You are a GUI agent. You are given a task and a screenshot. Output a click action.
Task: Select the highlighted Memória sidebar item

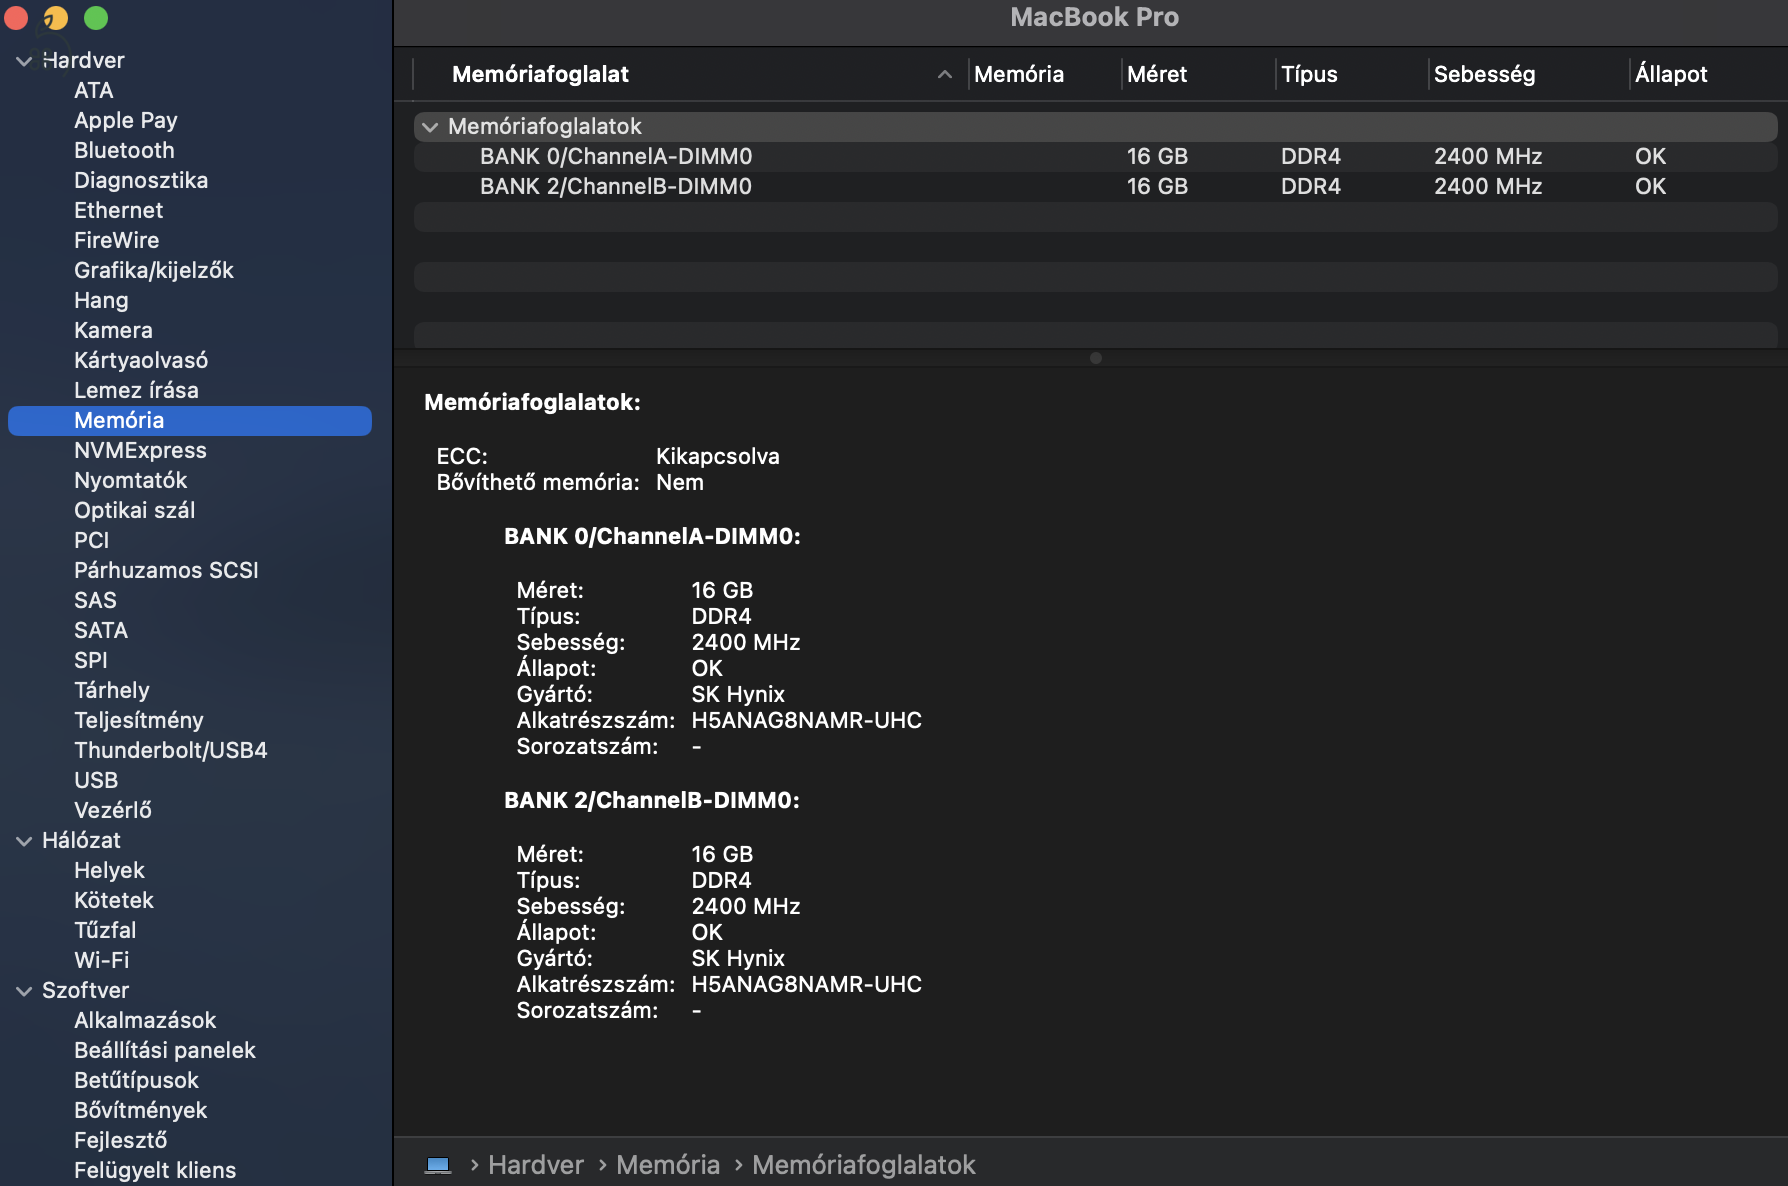(x=190, y=421)
